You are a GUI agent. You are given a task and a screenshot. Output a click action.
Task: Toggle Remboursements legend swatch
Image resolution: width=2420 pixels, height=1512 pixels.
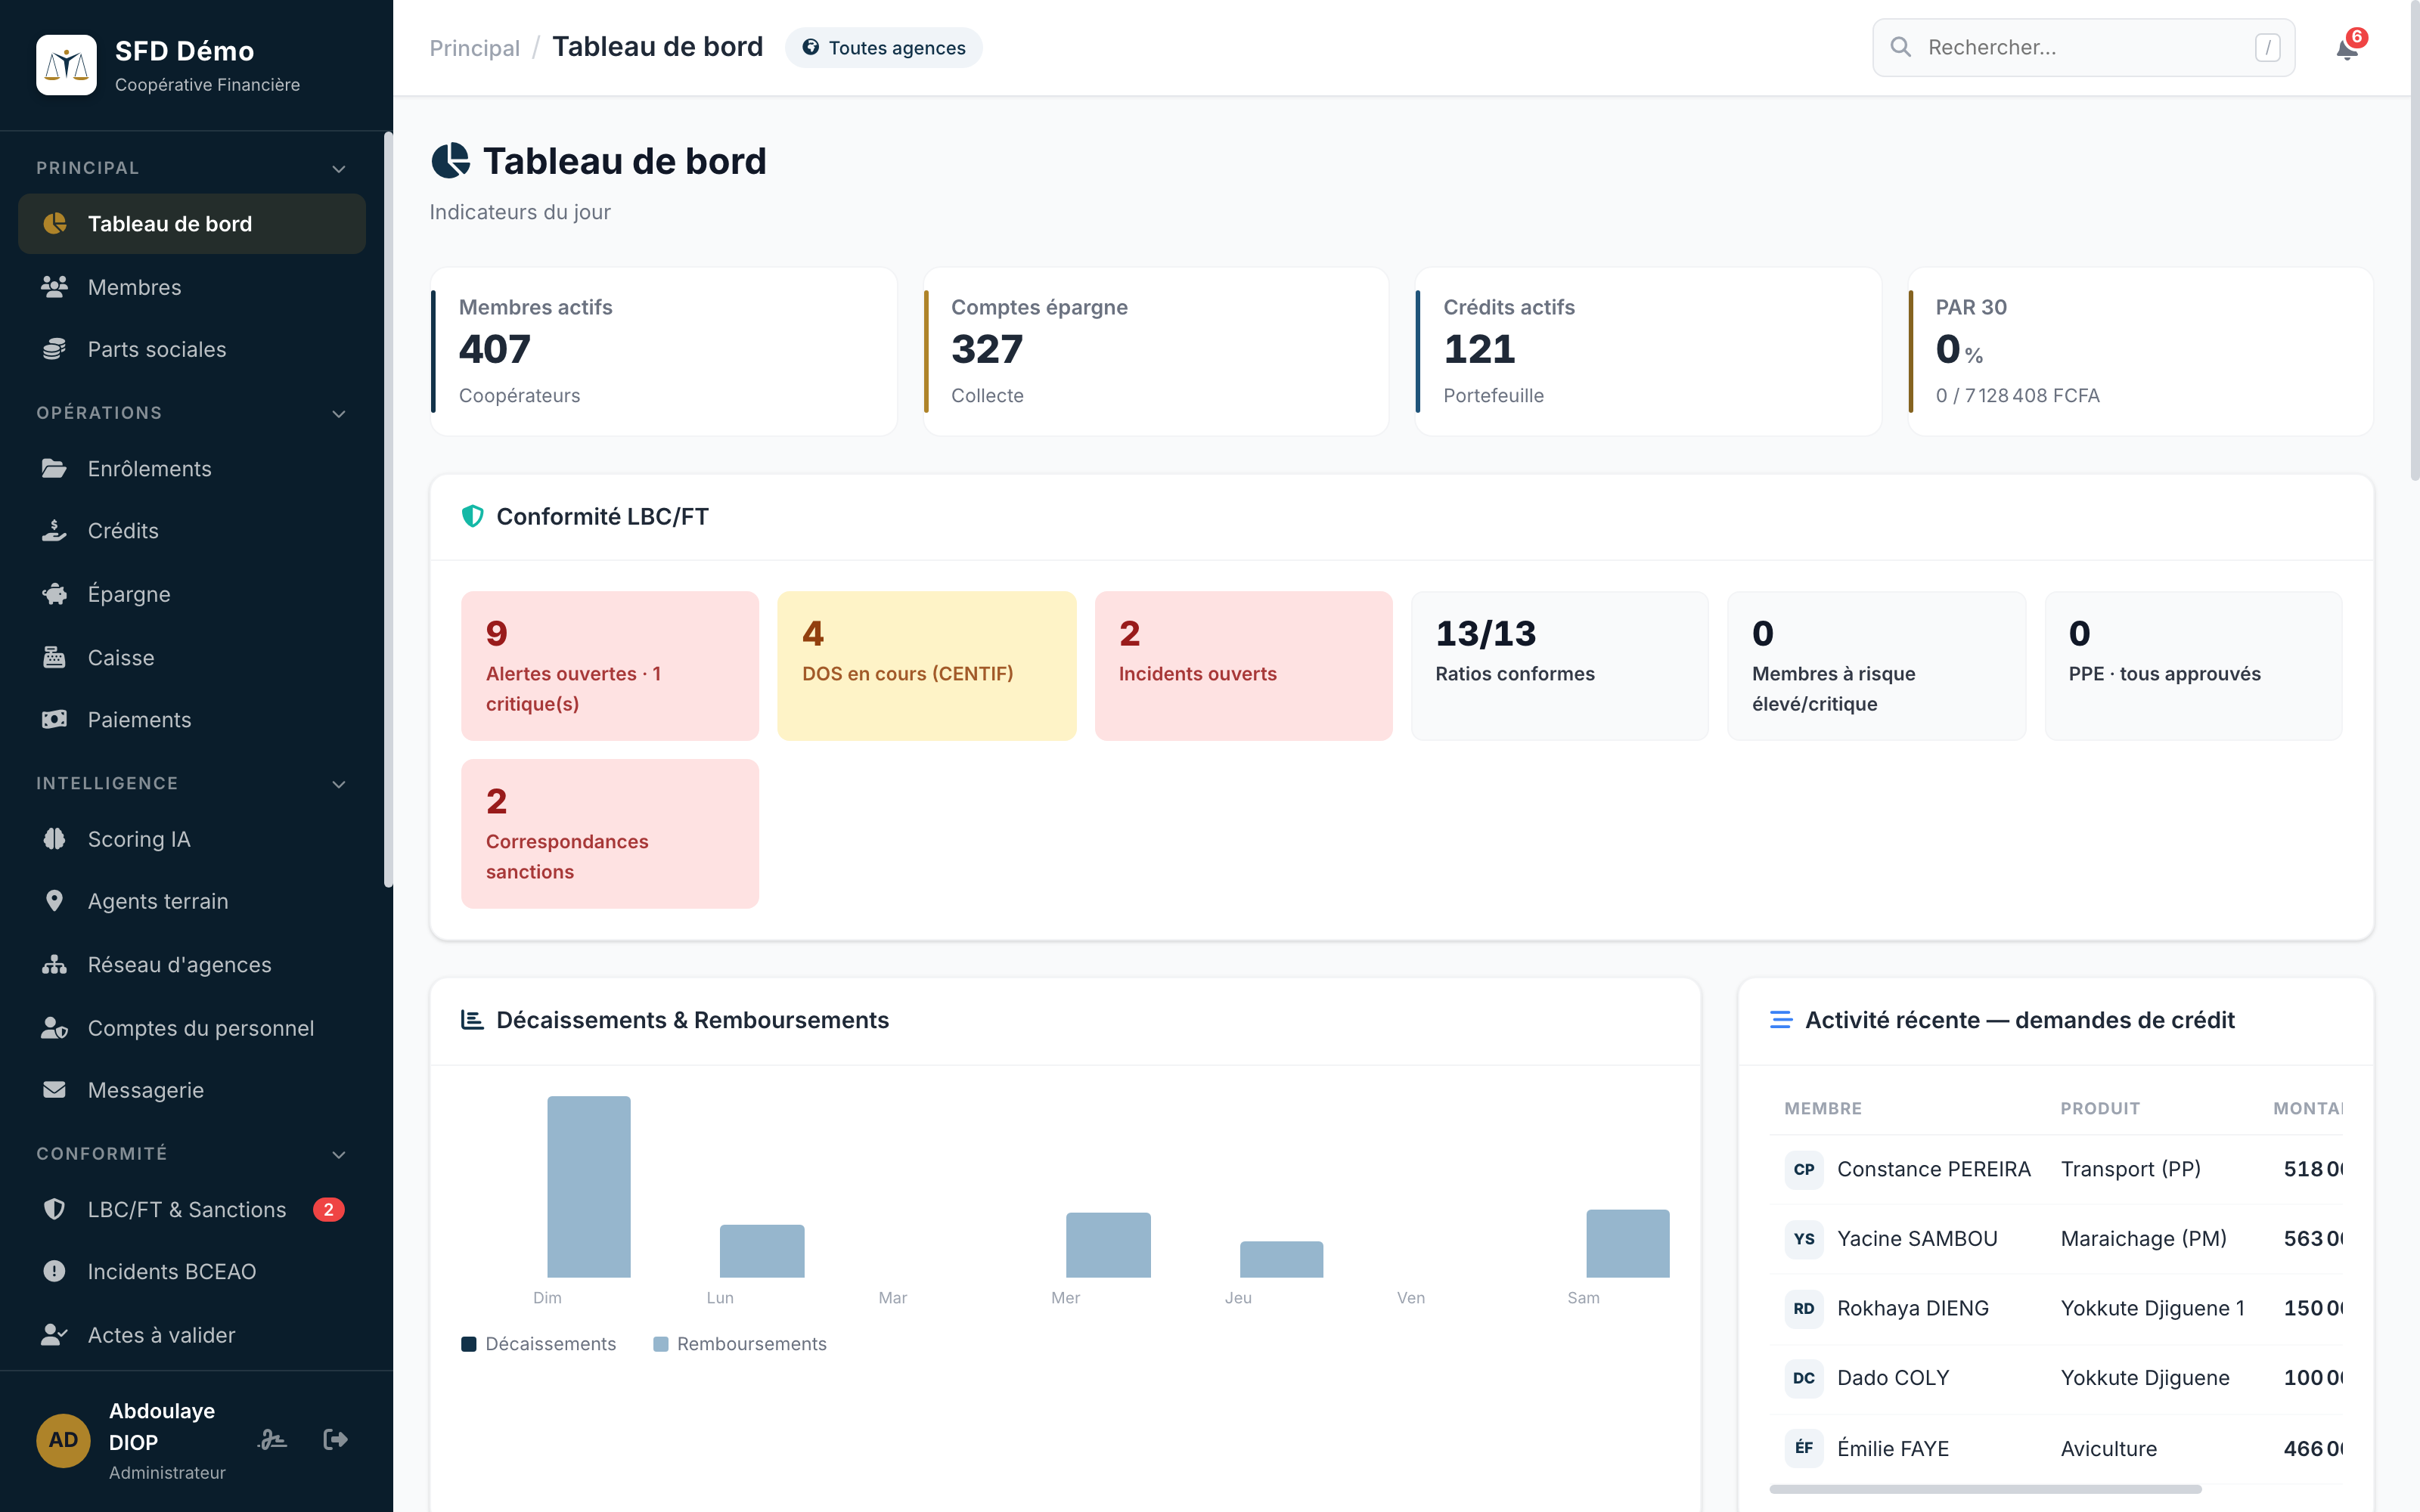660,1344
